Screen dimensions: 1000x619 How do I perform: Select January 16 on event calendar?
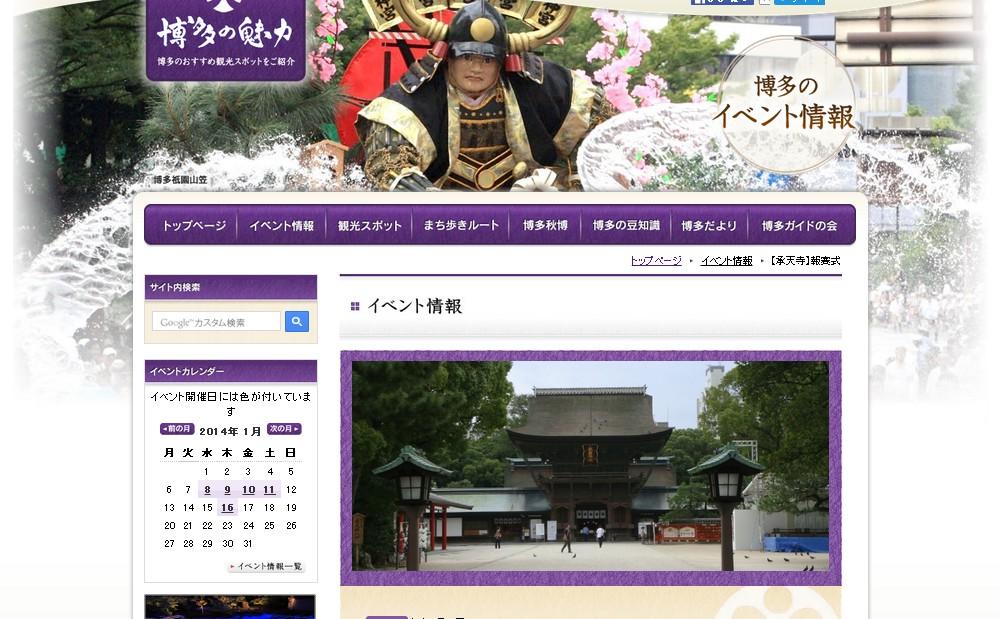[228, 508]
